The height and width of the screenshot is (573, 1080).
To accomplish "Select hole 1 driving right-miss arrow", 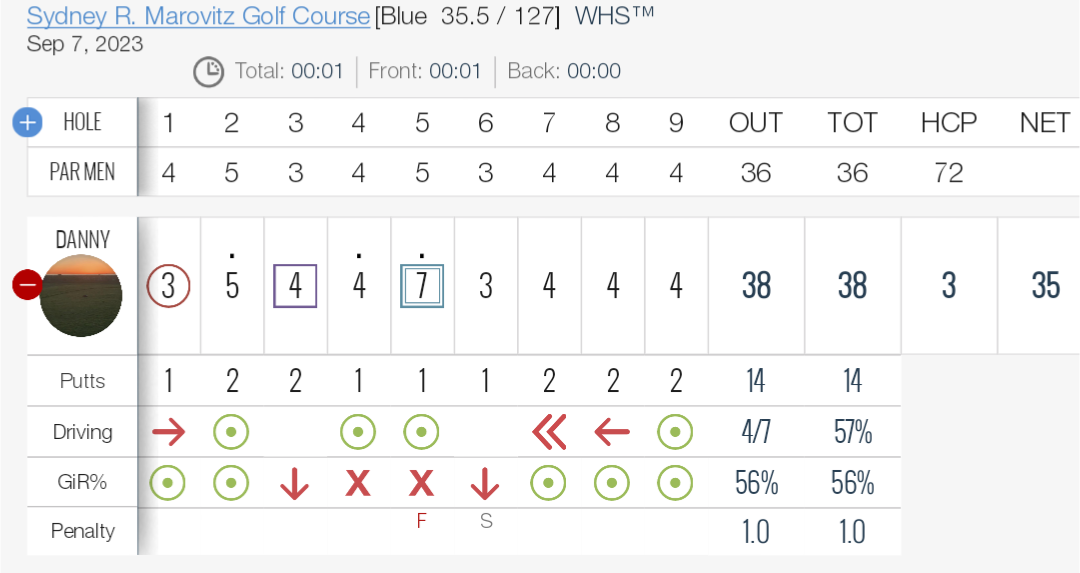I will click(x=169, y=433).
